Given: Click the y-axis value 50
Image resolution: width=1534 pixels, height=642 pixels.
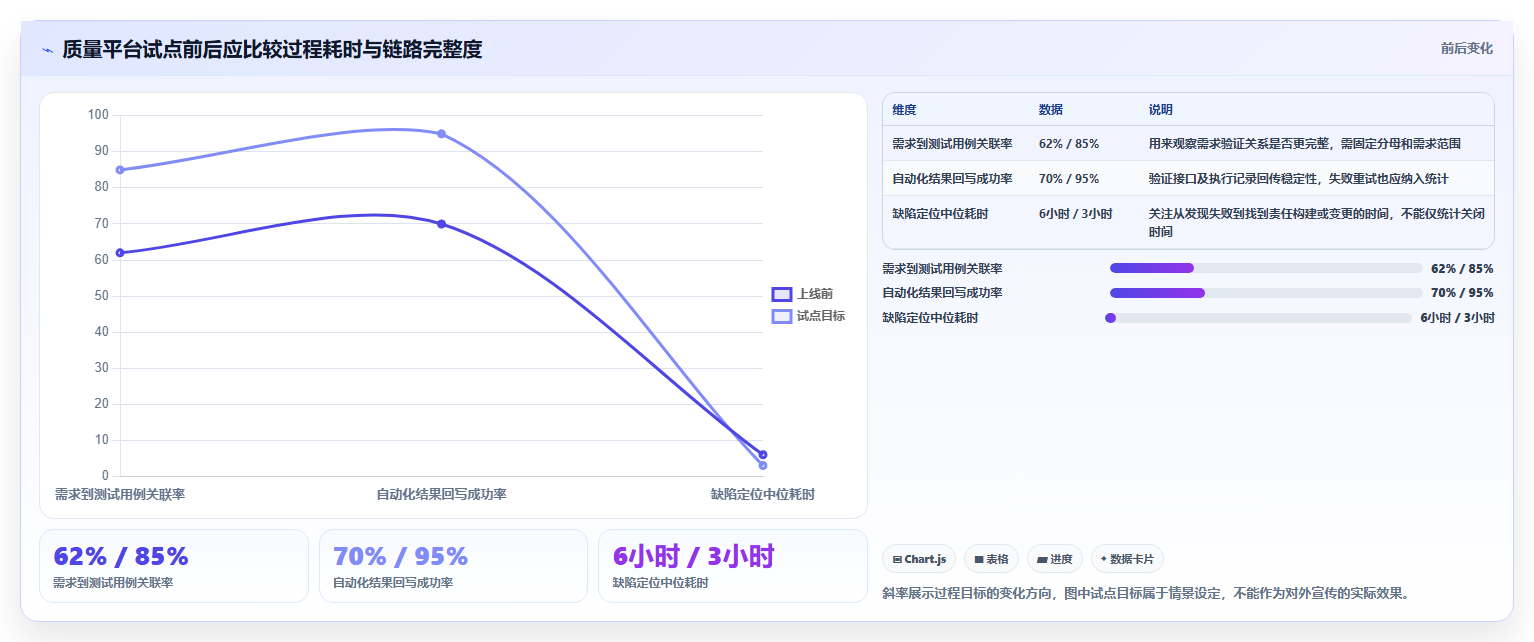Looking at the screenshot, I should point(102,296).
